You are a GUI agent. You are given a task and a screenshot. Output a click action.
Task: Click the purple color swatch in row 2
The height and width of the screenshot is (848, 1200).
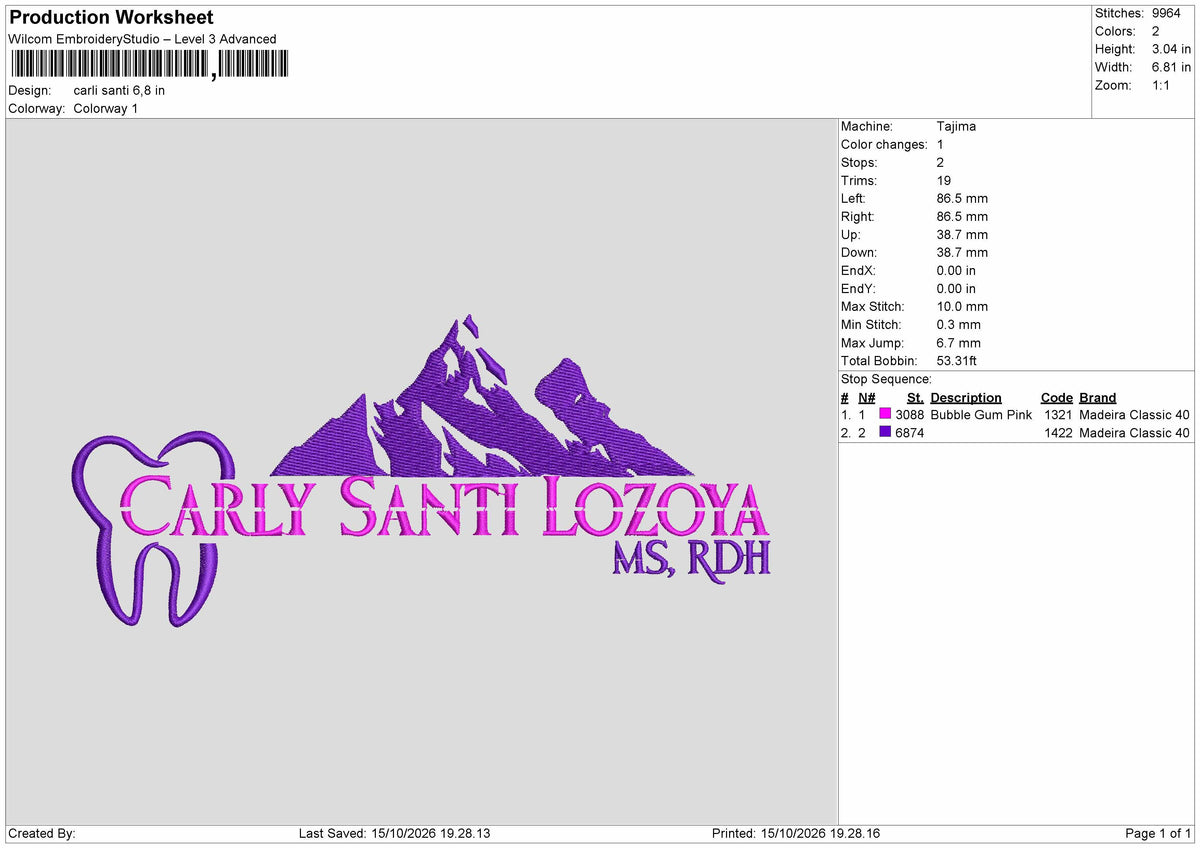coord(885,432)
